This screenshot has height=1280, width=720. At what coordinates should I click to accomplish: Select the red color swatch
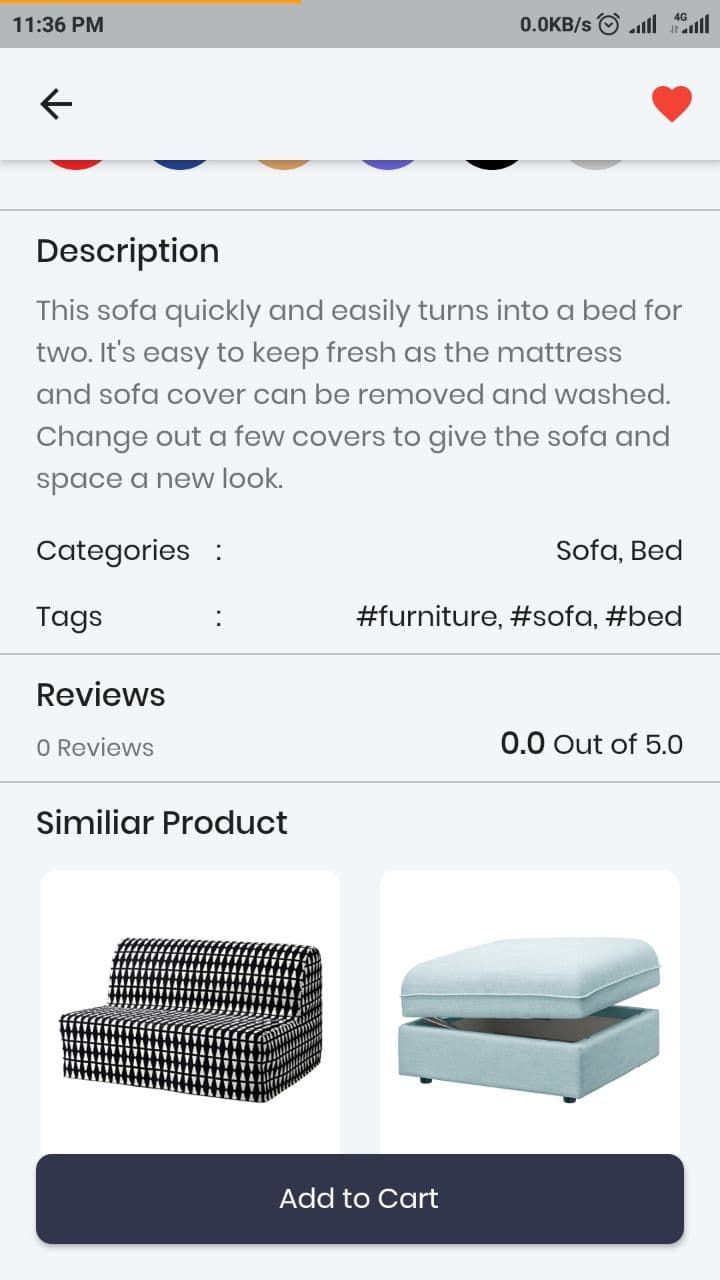76,164
